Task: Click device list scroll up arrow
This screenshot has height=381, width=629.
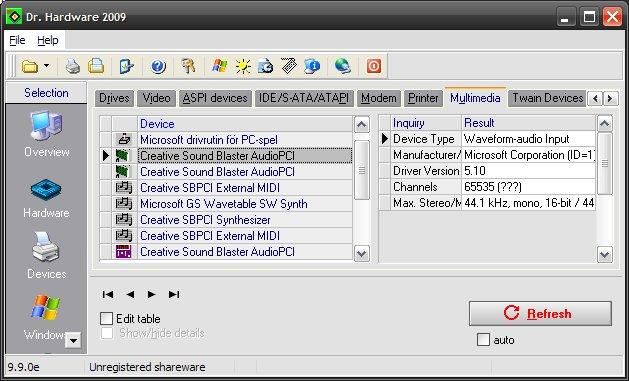Action: click(362, 124)
